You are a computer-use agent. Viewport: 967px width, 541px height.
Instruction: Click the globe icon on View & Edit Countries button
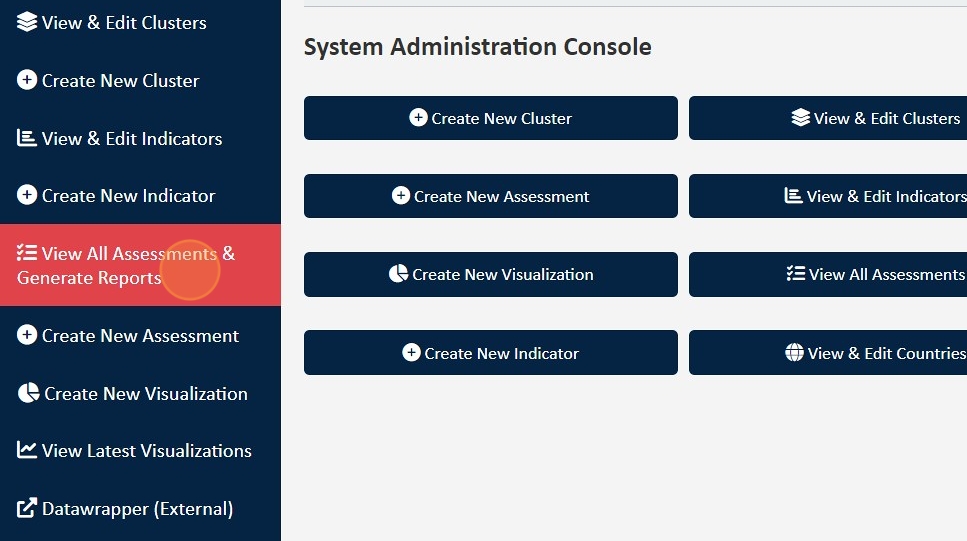click(x=794, y=353)
